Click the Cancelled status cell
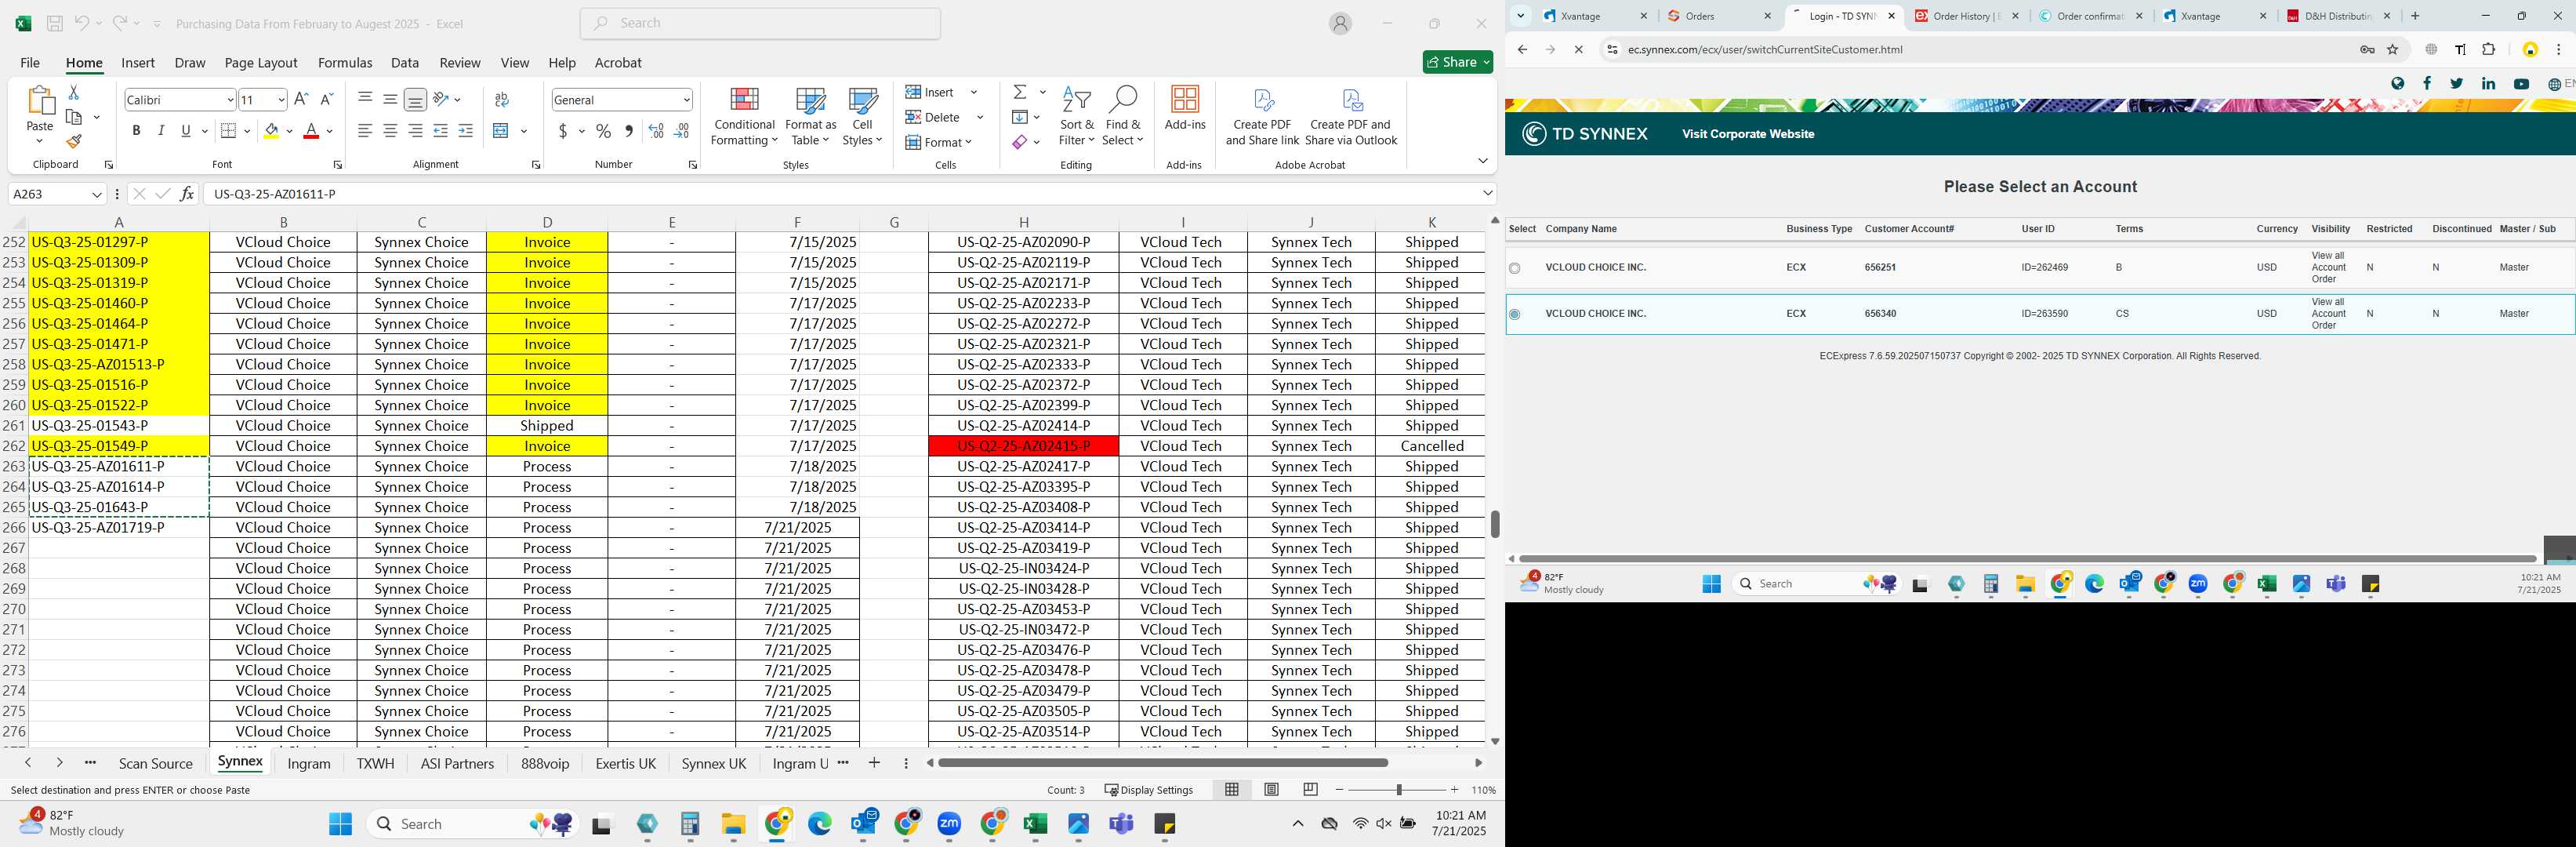The image size is (2576, 847). tap(1431, 446)
